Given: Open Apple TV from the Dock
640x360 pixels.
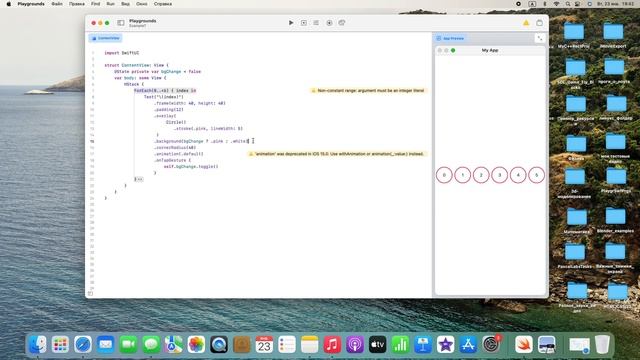Looking at the screenshot, I should 378,345.
